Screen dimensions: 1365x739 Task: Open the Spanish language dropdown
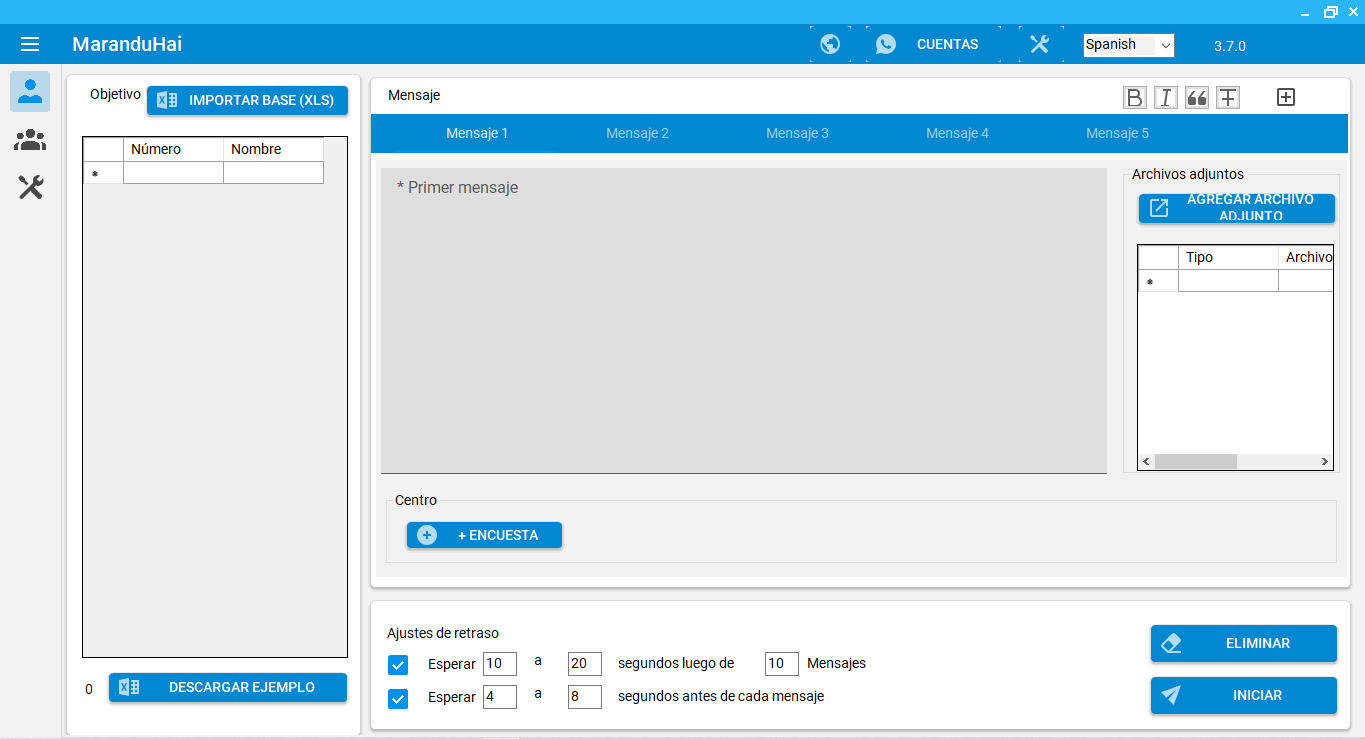1128,45
